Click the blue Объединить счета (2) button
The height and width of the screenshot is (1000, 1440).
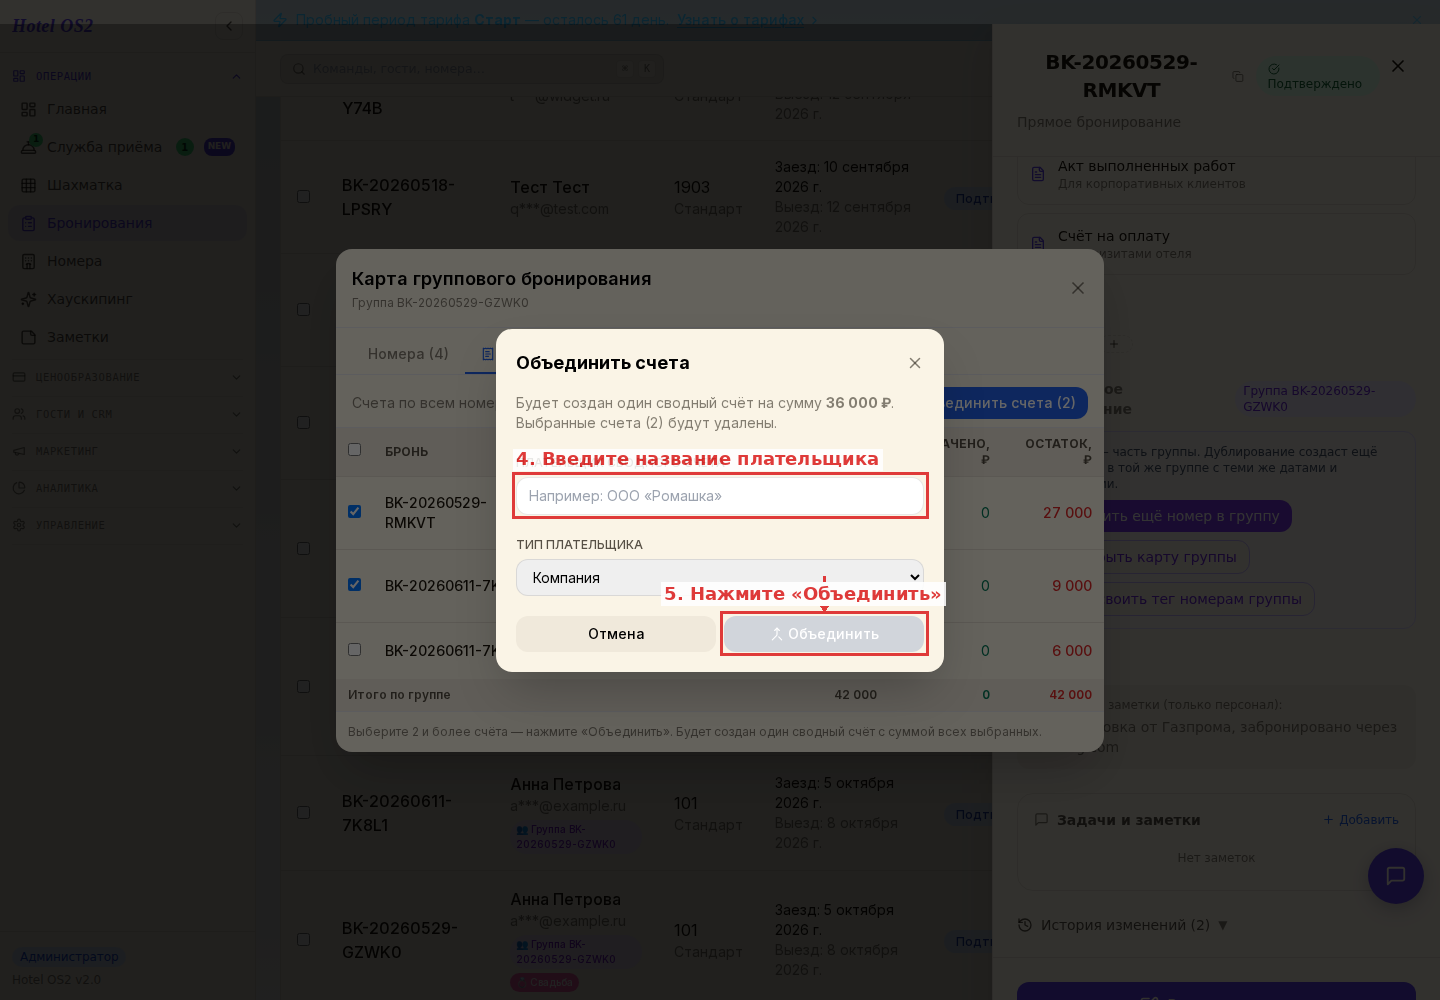[x=1015, y=403]
